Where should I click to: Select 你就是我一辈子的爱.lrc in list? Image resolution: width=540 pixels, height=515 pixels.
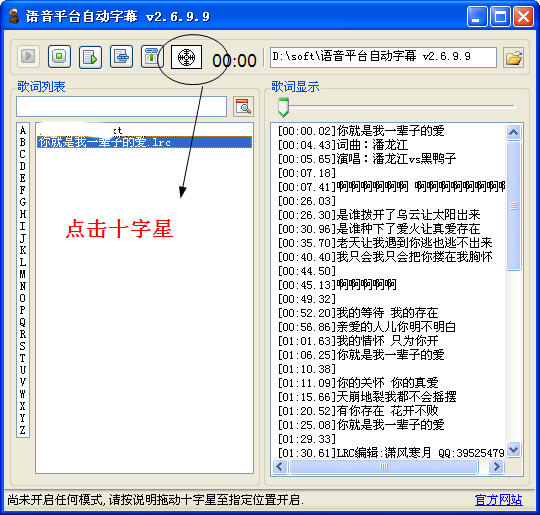tap(144, 142)
